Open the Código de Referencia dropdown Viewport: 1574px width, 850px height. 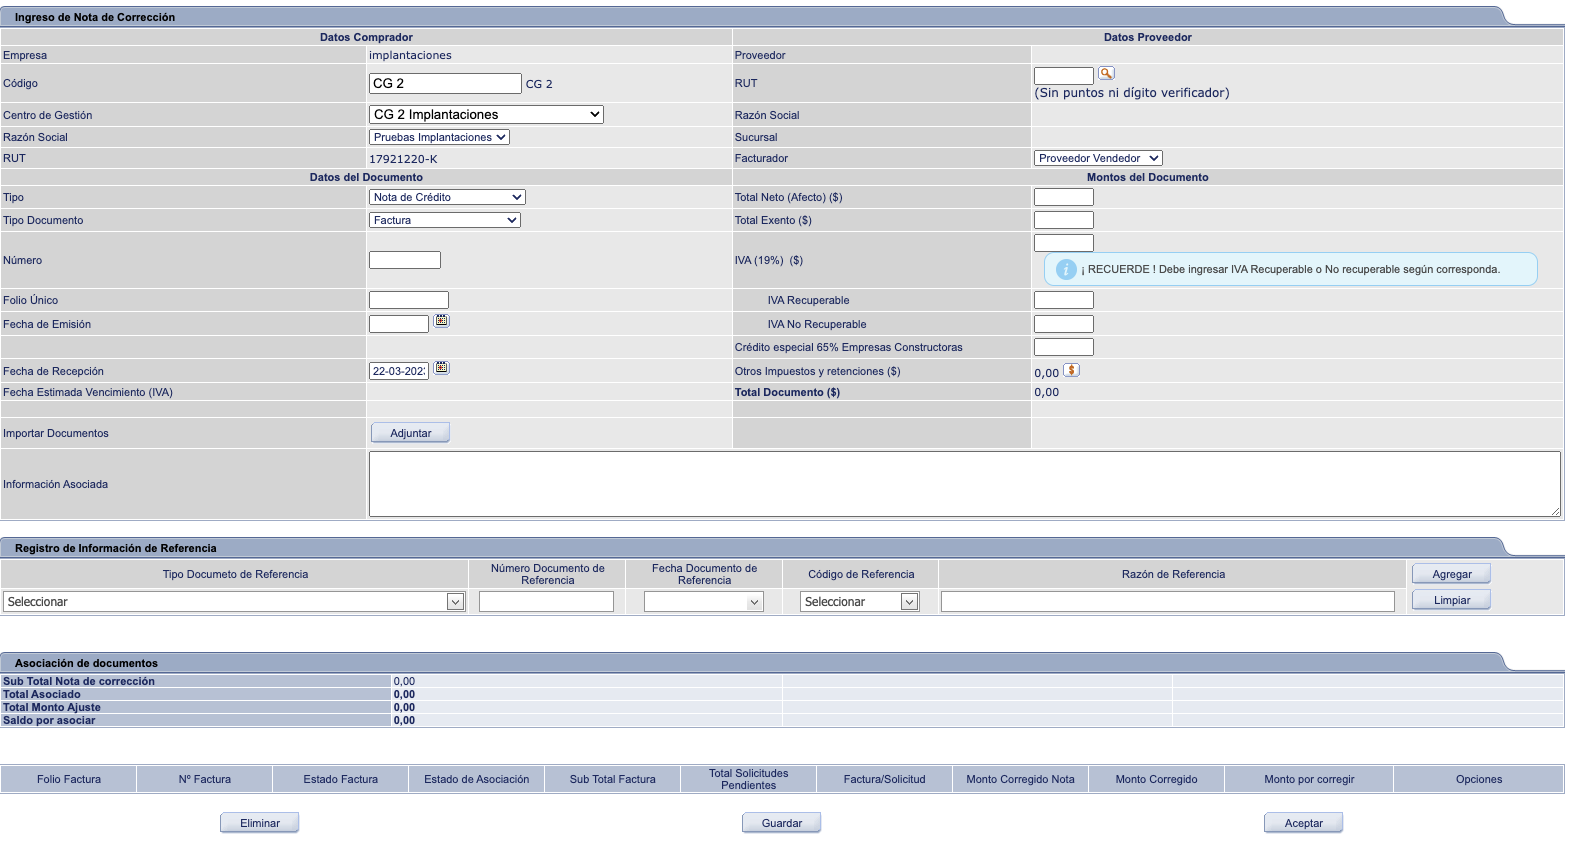coord(860,601)
